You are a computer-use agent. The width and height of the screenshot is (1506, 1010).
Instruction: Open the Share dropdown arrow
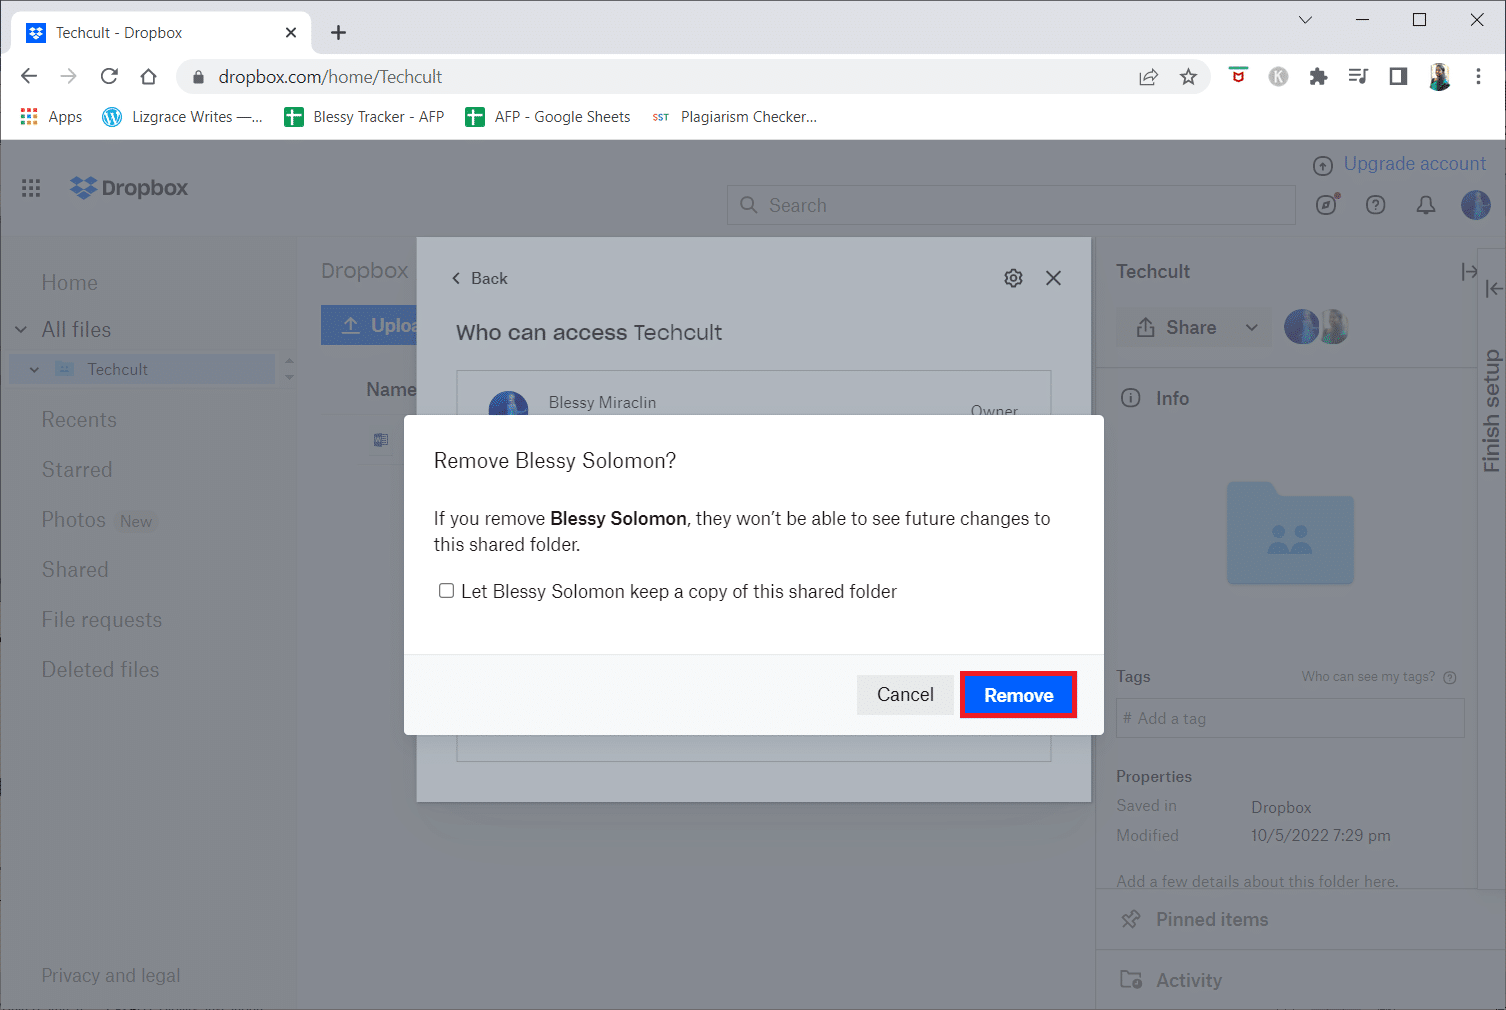1252,327
